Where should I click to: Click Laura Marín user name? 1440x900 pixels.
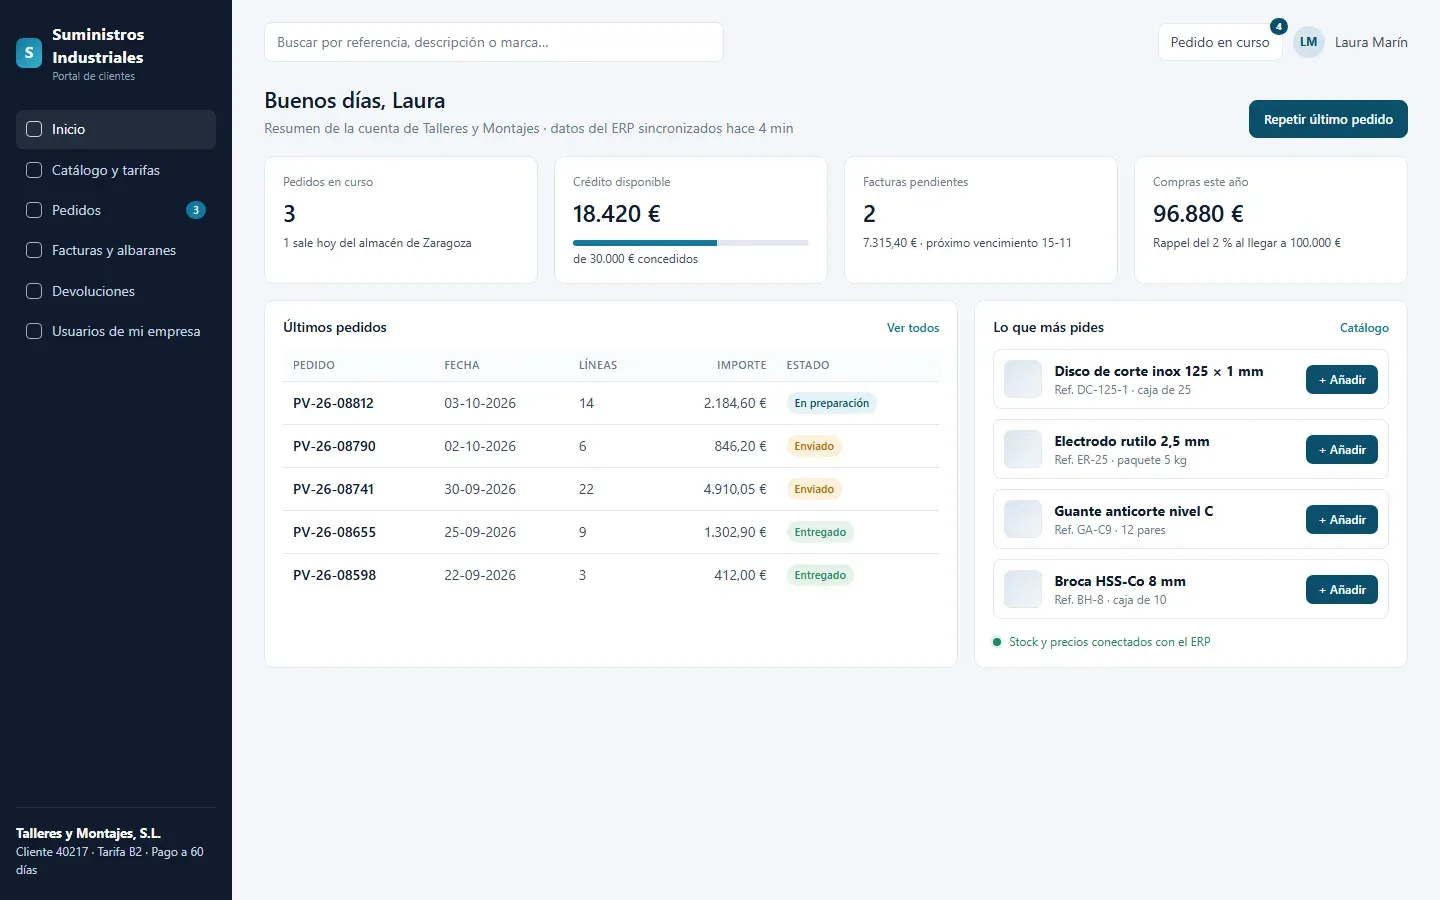[1371, 42]
